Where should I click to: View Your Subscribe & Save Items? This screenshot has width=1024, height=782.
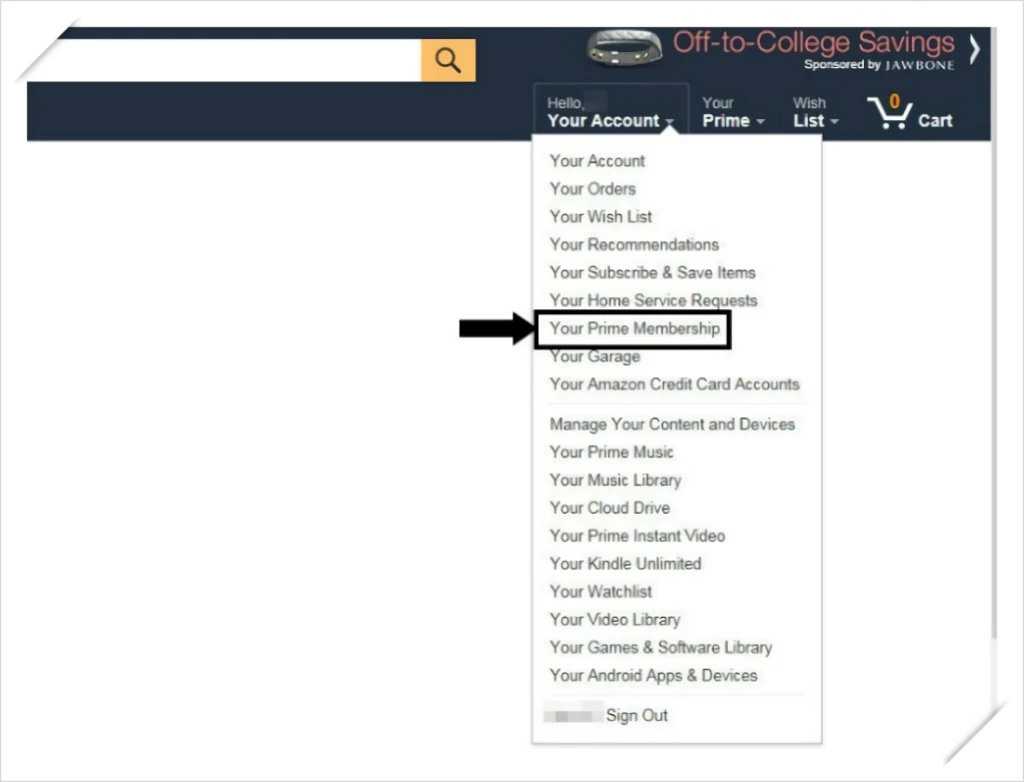tap(652, 272)
